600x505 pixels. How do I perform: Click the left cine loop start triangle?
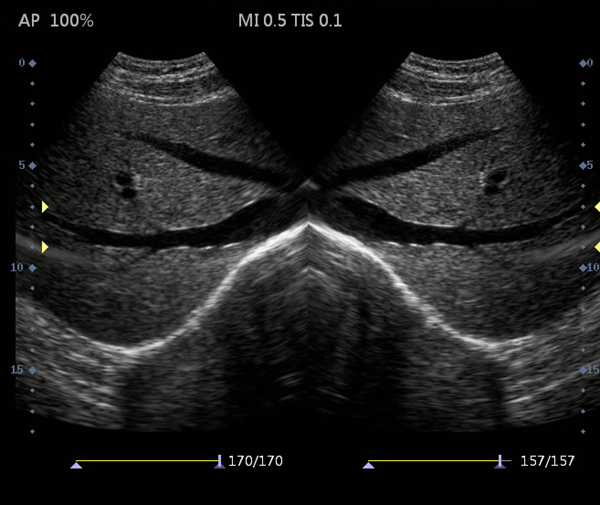point(76,465)
